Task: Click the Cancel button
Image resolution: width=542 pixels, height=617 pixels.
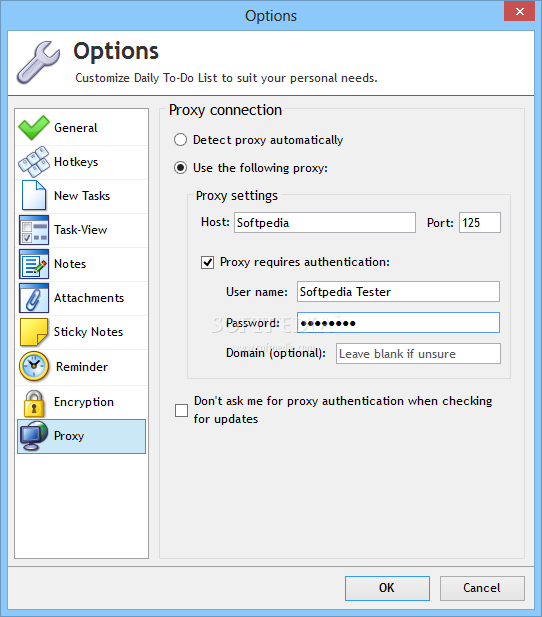Action: click(482, 588)
